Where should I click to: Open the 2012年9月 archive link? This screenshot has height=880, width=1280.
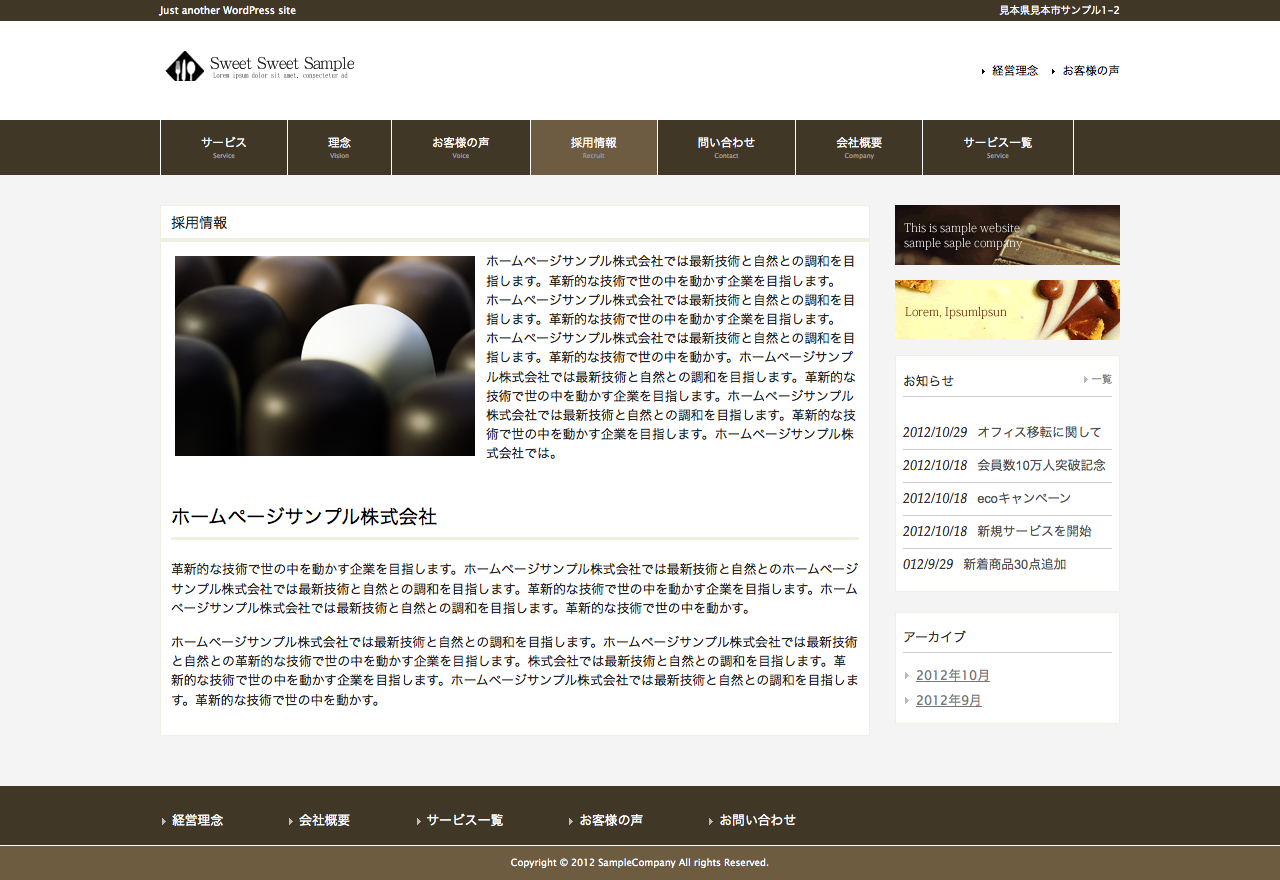click(x=948, y=700)
